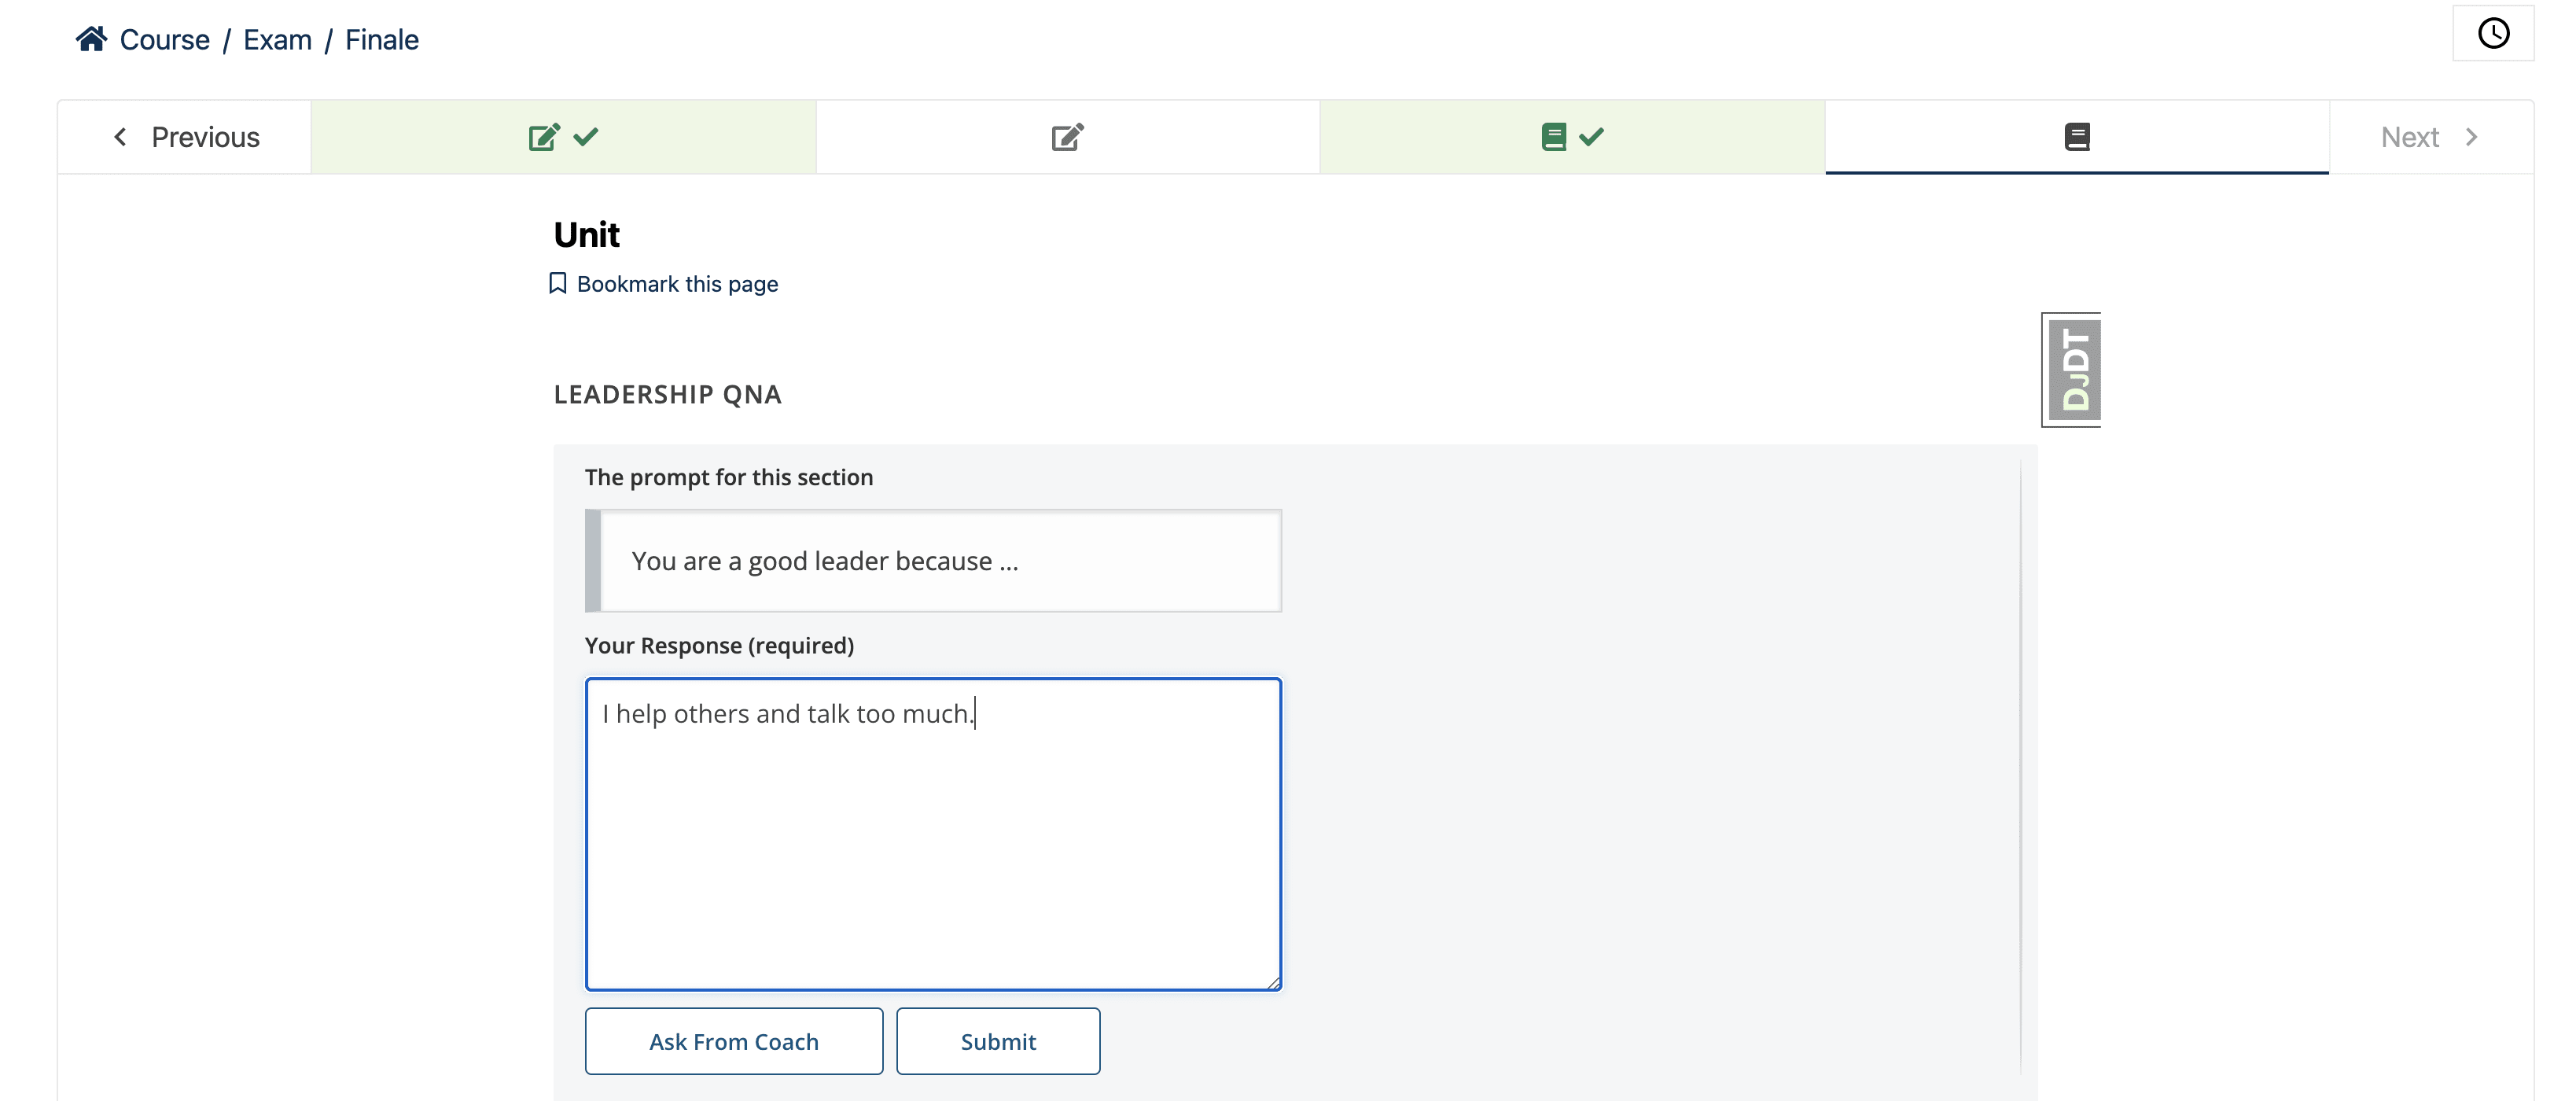Click the edit/pencil icon on second tab
Viewport: 2576px width, 1101px height.
click(1066, 136)
